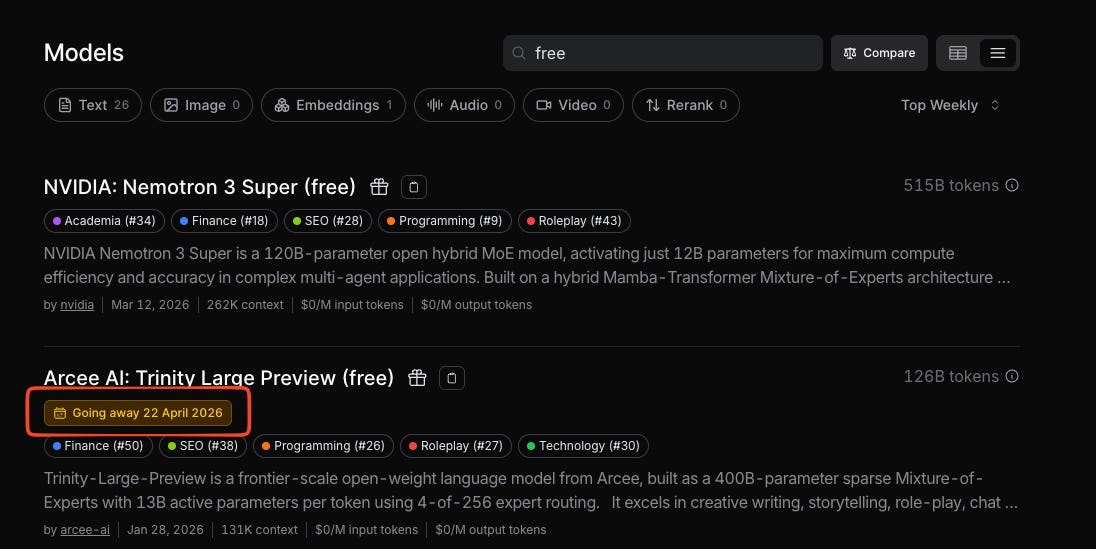Switch to table view layout

click(x=958, y=53)
